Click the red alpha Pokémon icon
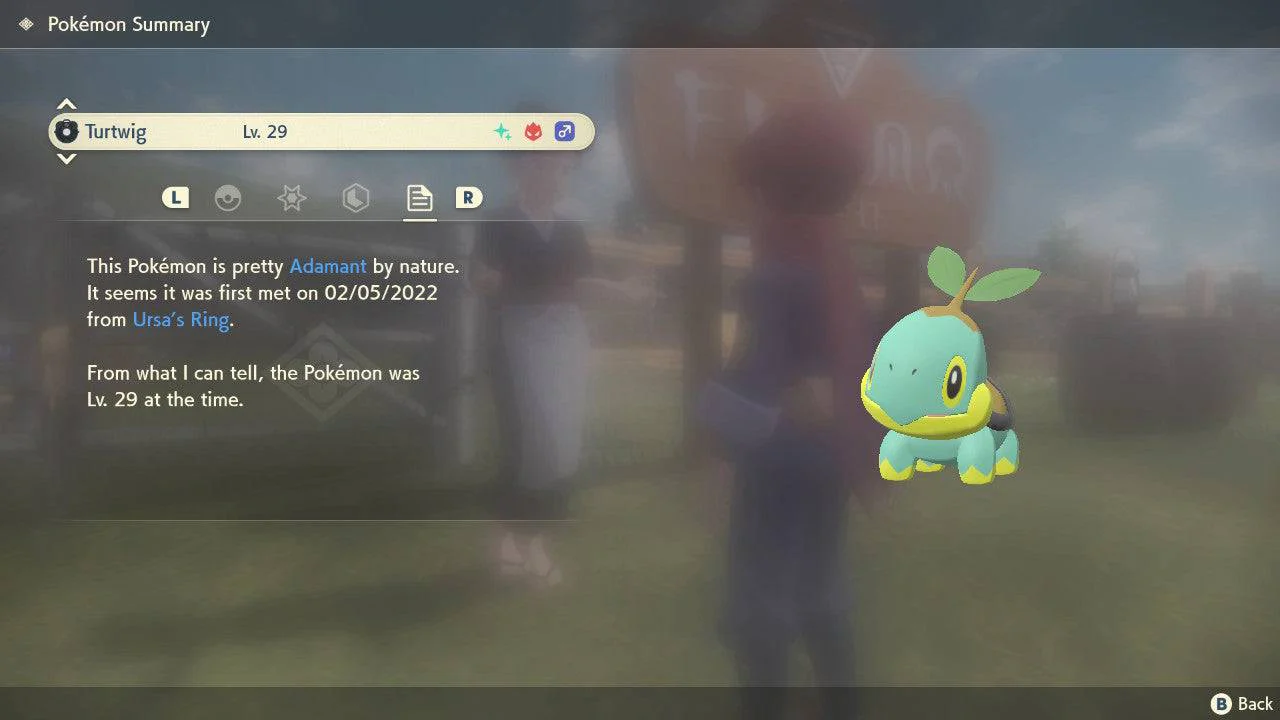 533,132
